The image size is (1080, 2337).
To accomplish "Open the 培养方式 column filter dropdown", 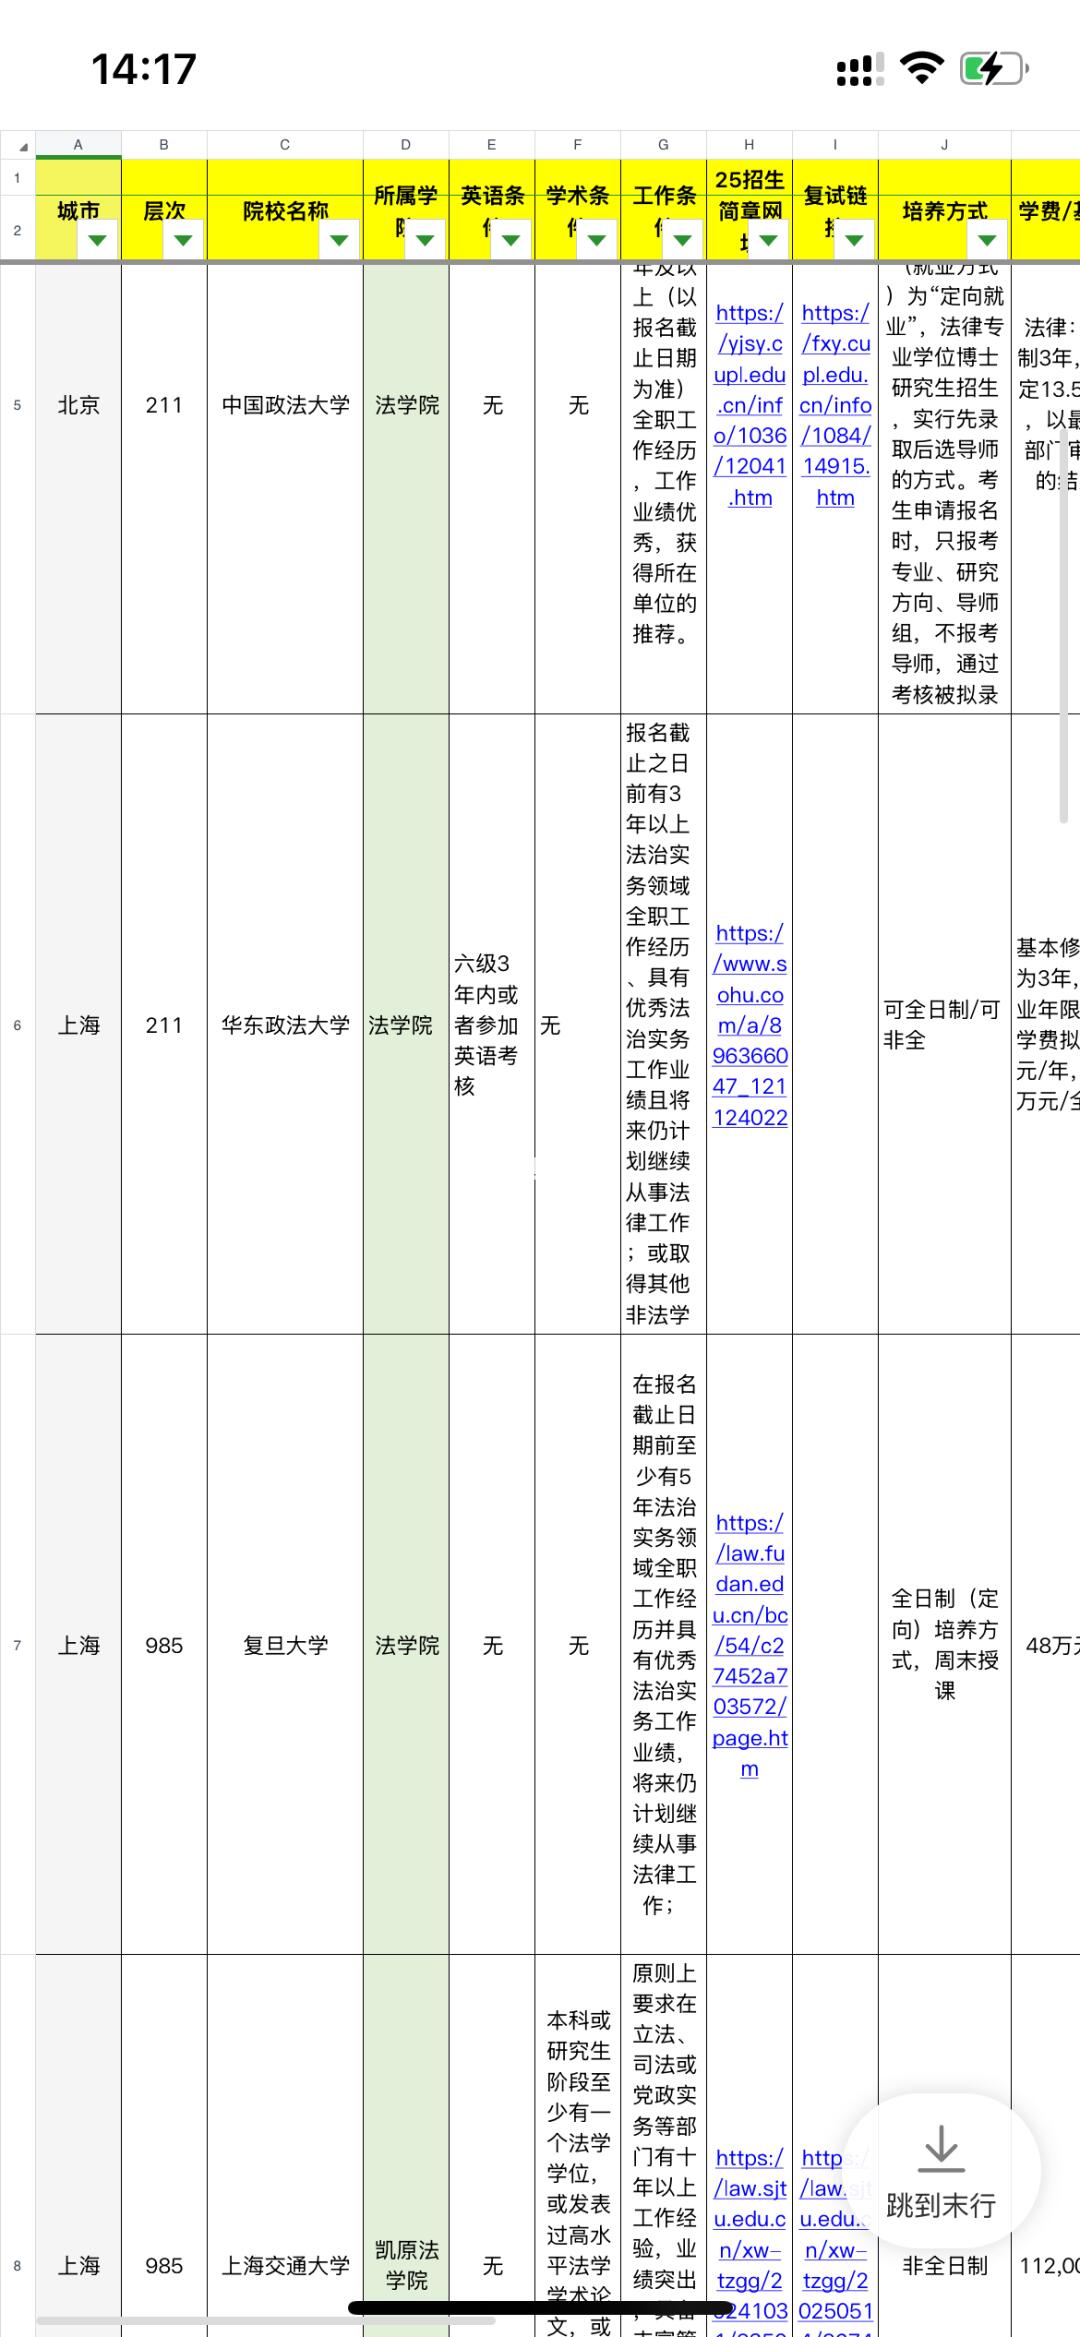I will pyautogui.click(x=987, y=240).
